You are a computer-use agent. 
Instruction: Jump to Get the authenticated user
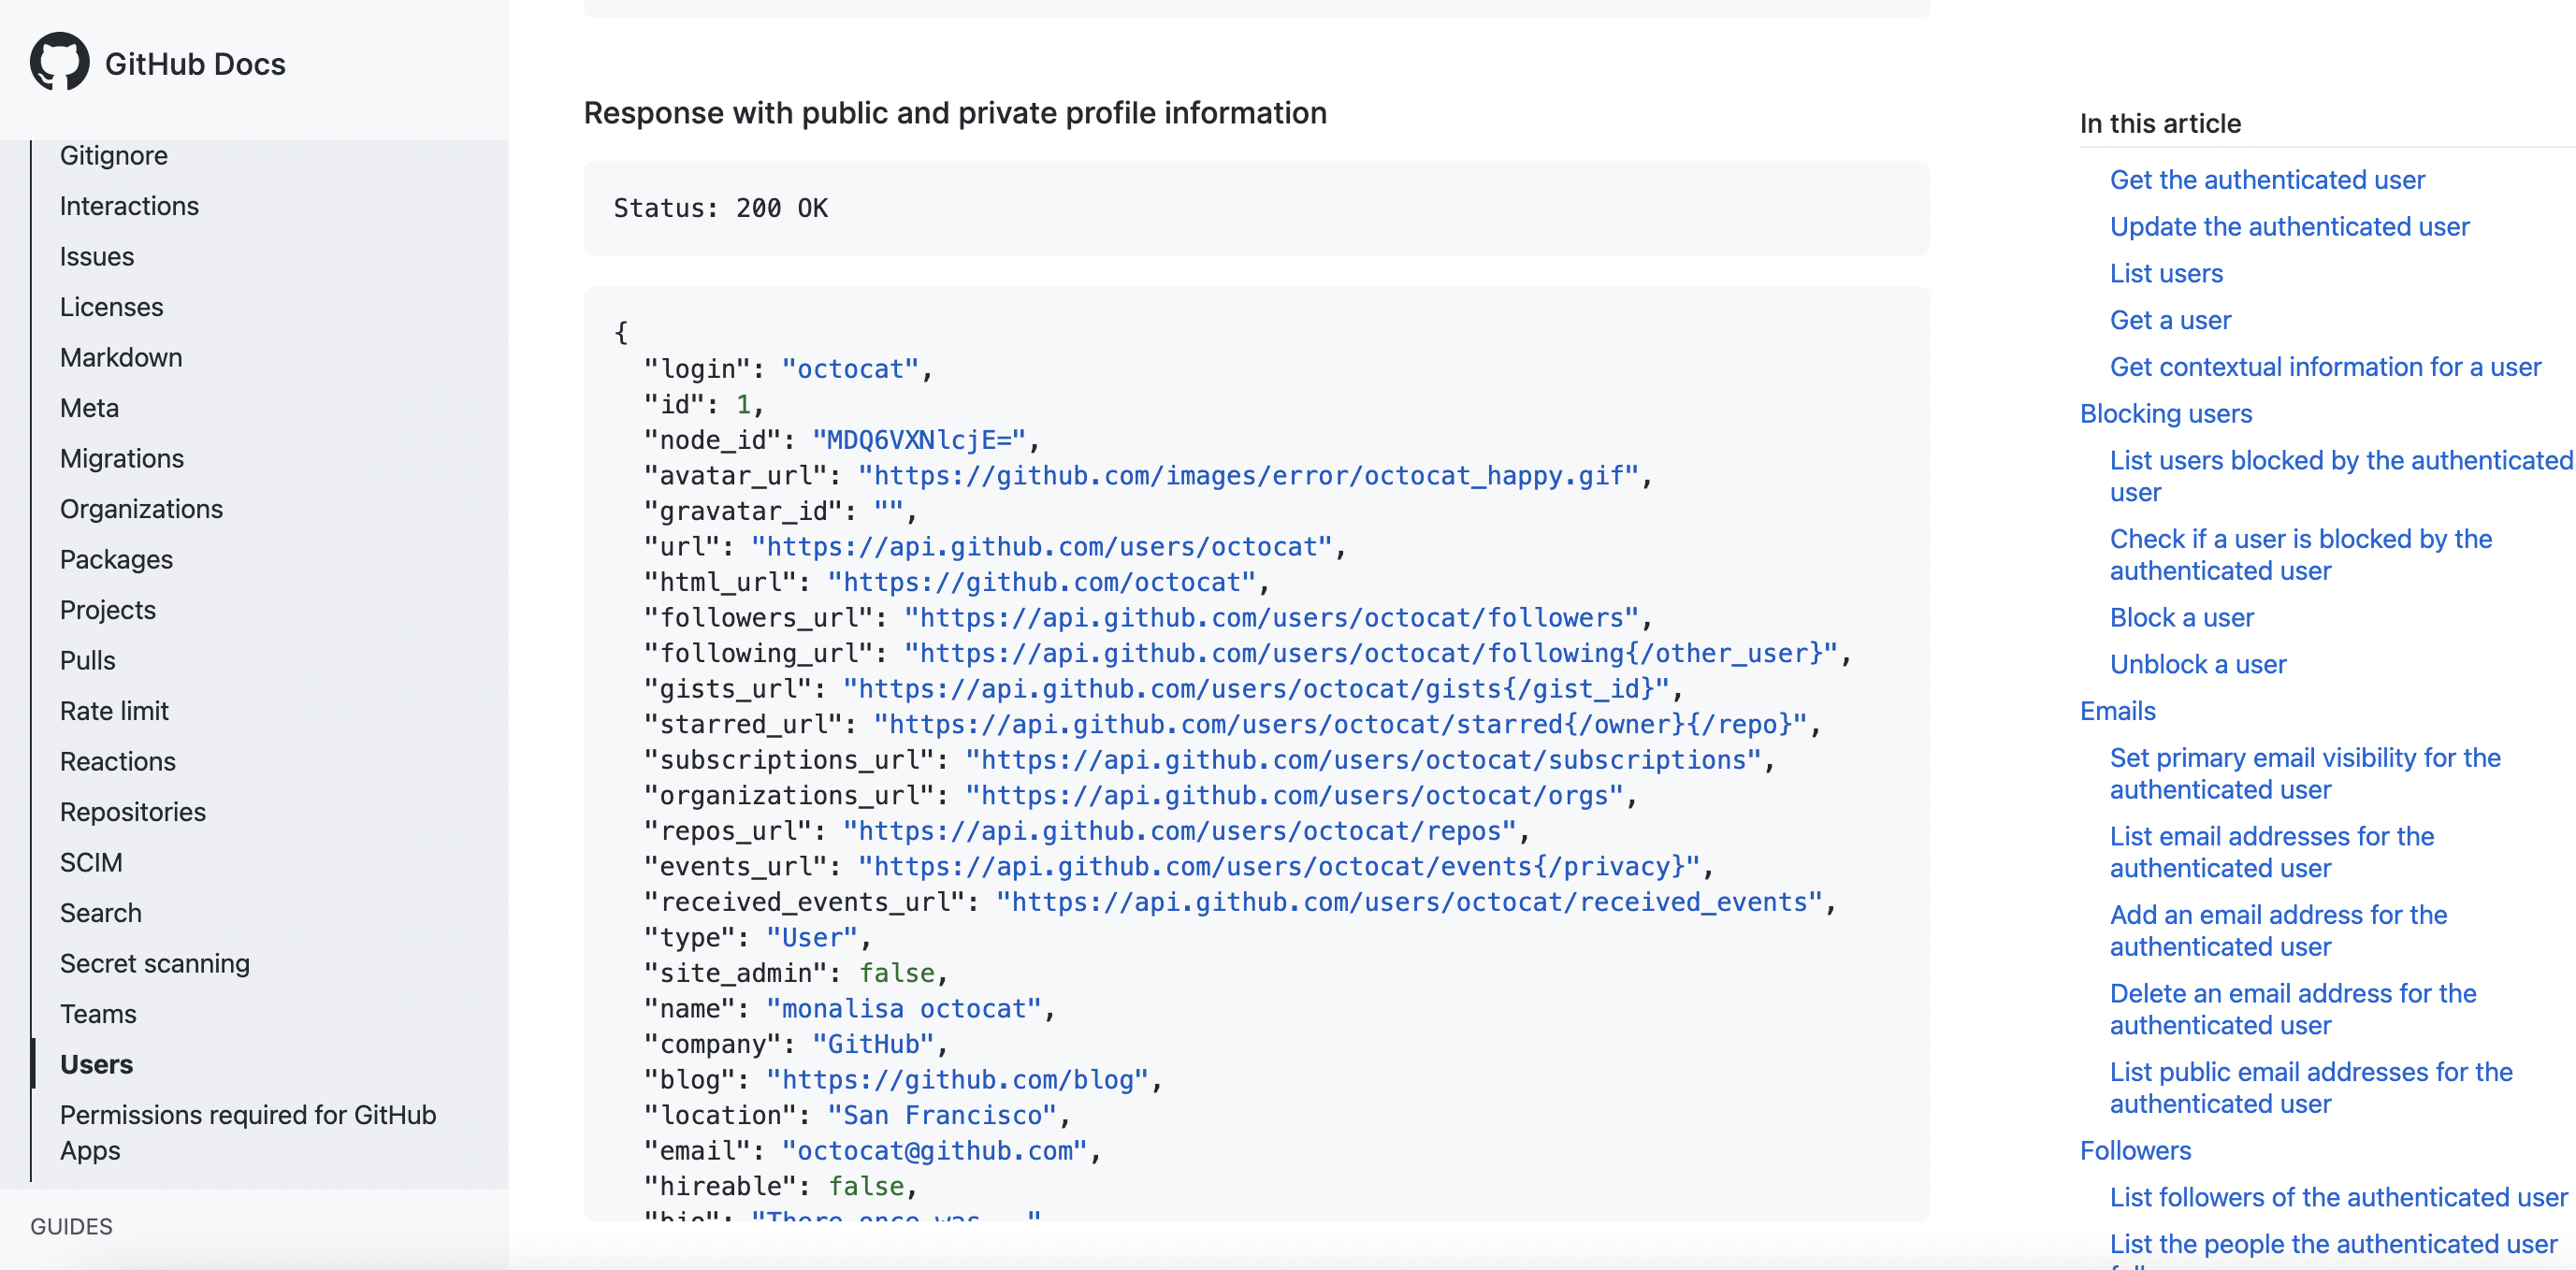(2267, 180)
